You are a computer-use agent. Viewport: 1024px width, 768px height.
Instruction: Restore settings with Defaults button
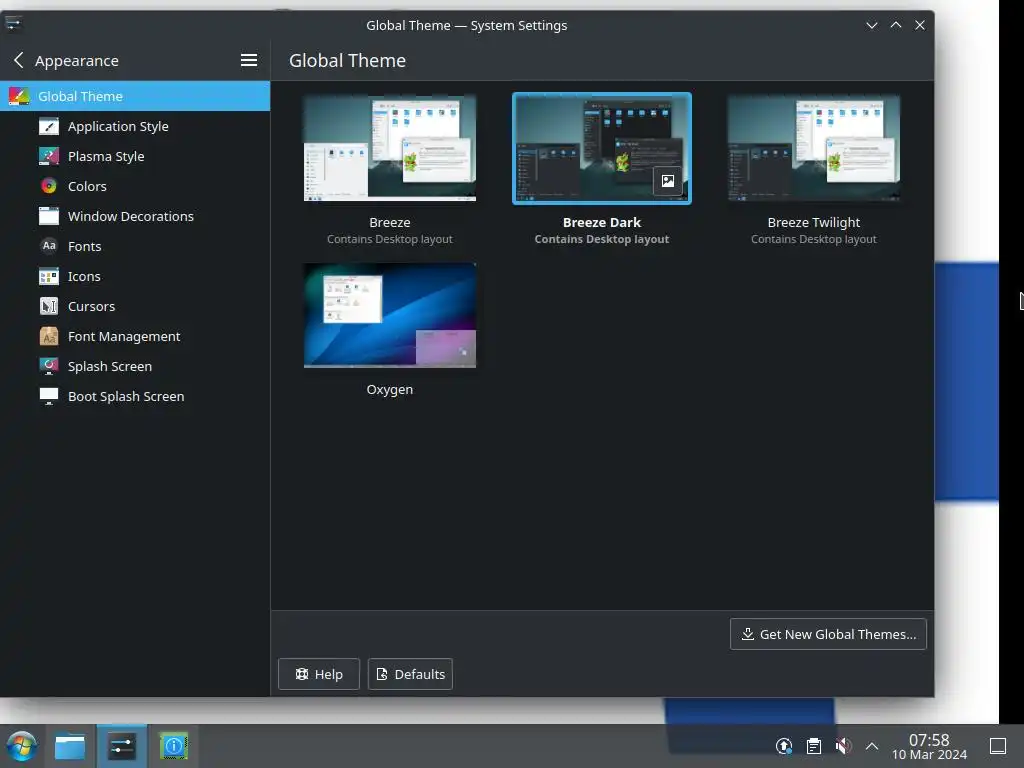[410, 674]
